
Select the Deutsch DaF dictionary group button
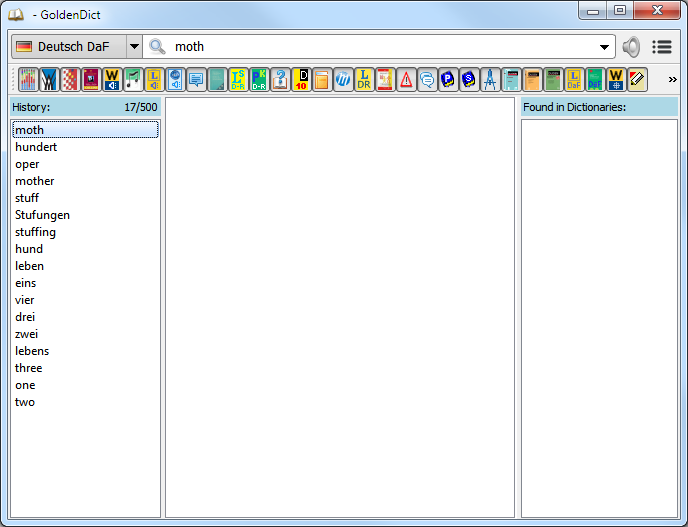click(x=69, y=47)
